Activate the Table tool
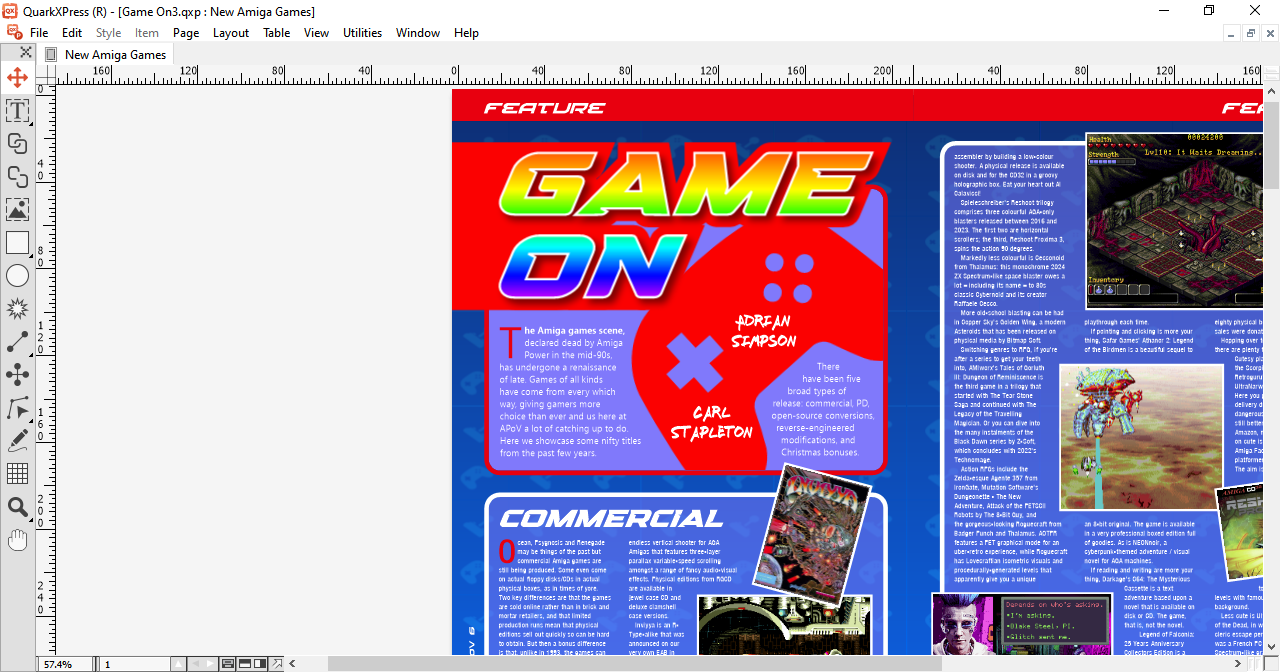This screenshot has height=672, width=1280. pyautogui.click(x=17, y=474)
